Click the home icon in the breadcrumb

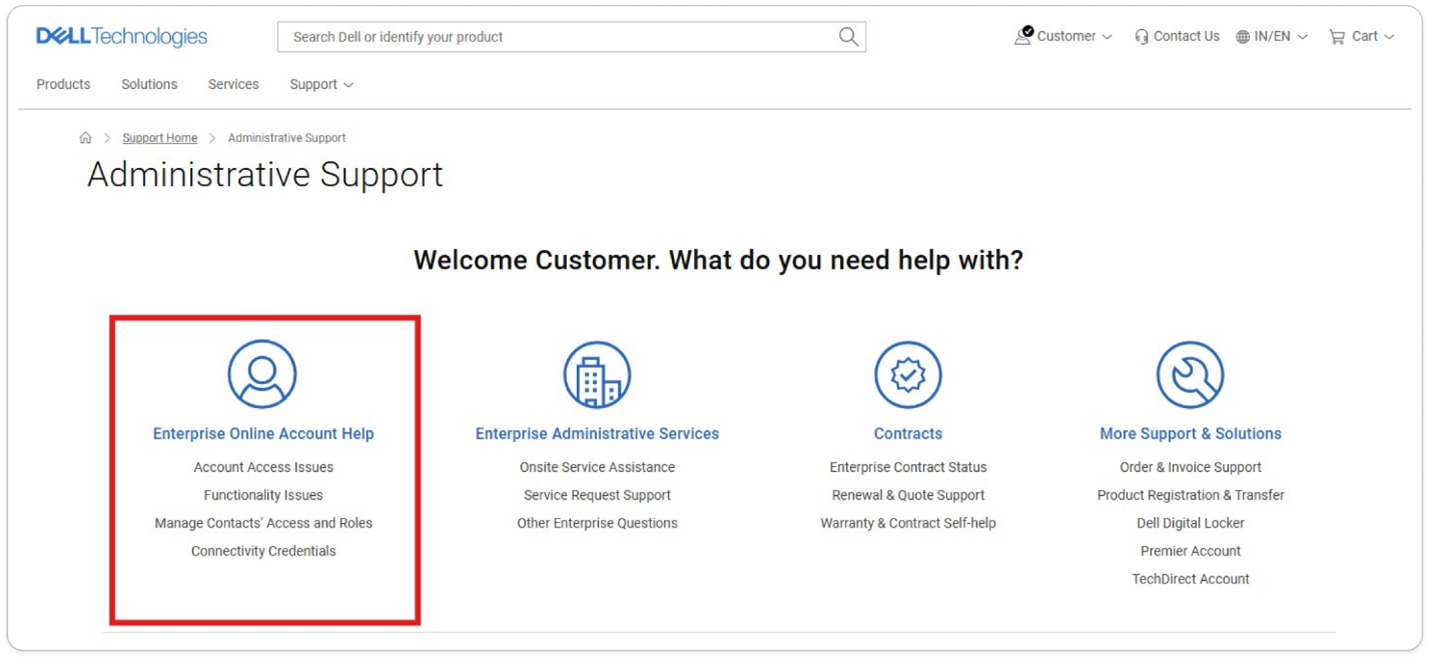(x=85, y=137)
